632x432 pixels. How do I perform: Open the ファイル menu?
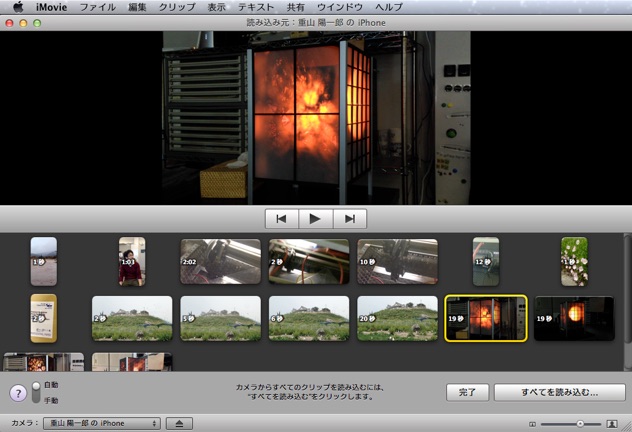[x=97, y=7]
